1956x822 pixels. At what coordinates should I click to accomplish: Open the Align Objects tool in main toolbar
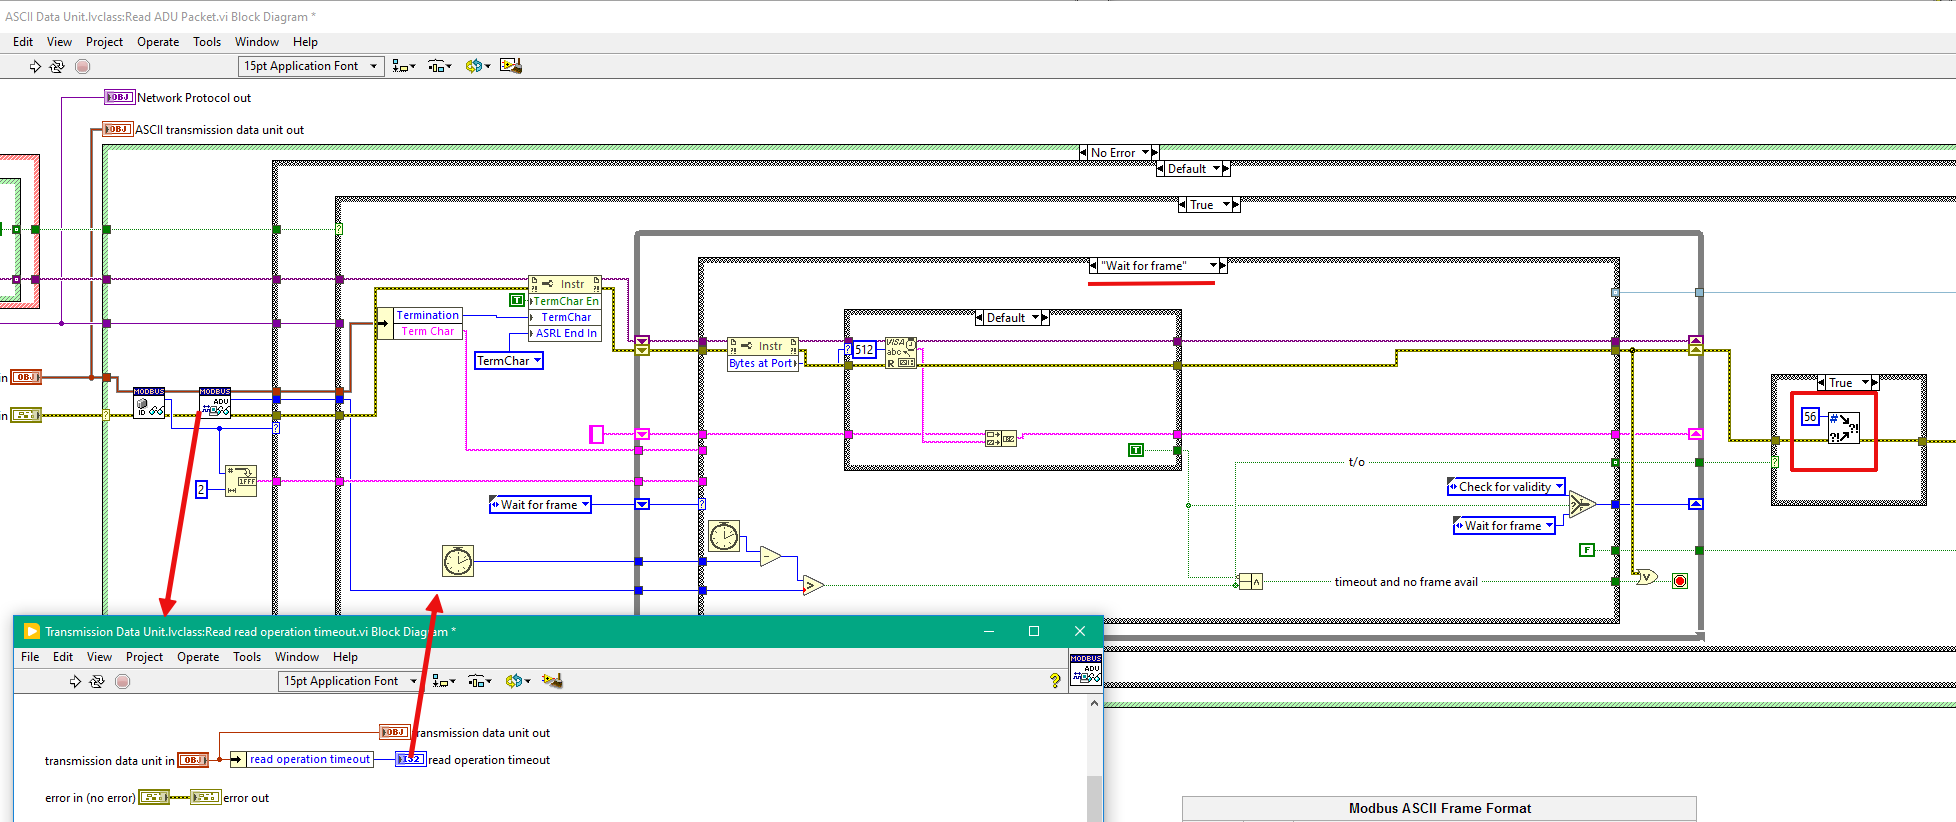point(403,66)
